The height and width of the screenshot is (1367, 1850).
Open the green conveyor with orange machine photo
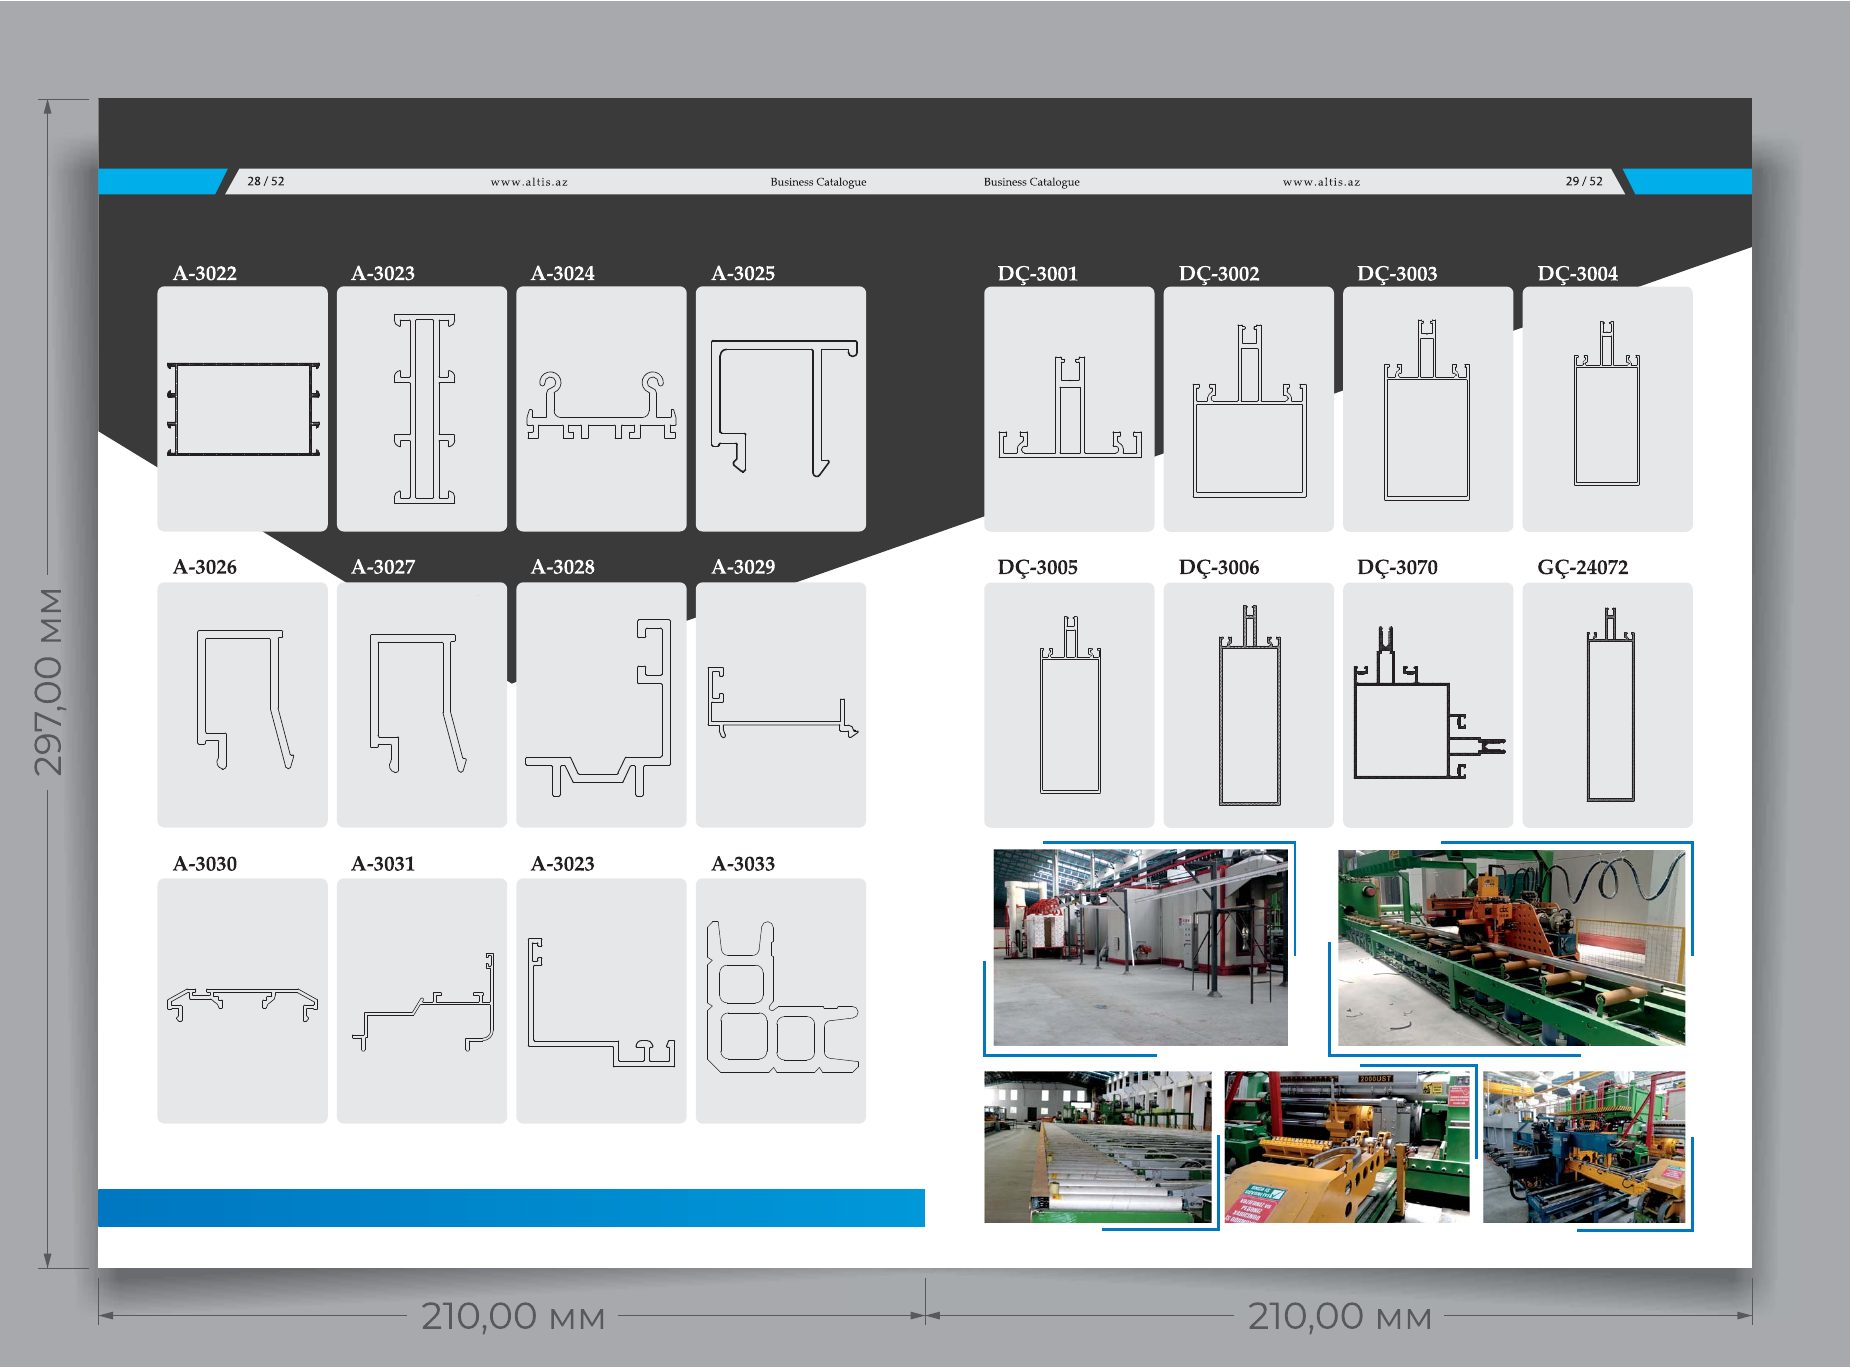(x=1511, y=948)
